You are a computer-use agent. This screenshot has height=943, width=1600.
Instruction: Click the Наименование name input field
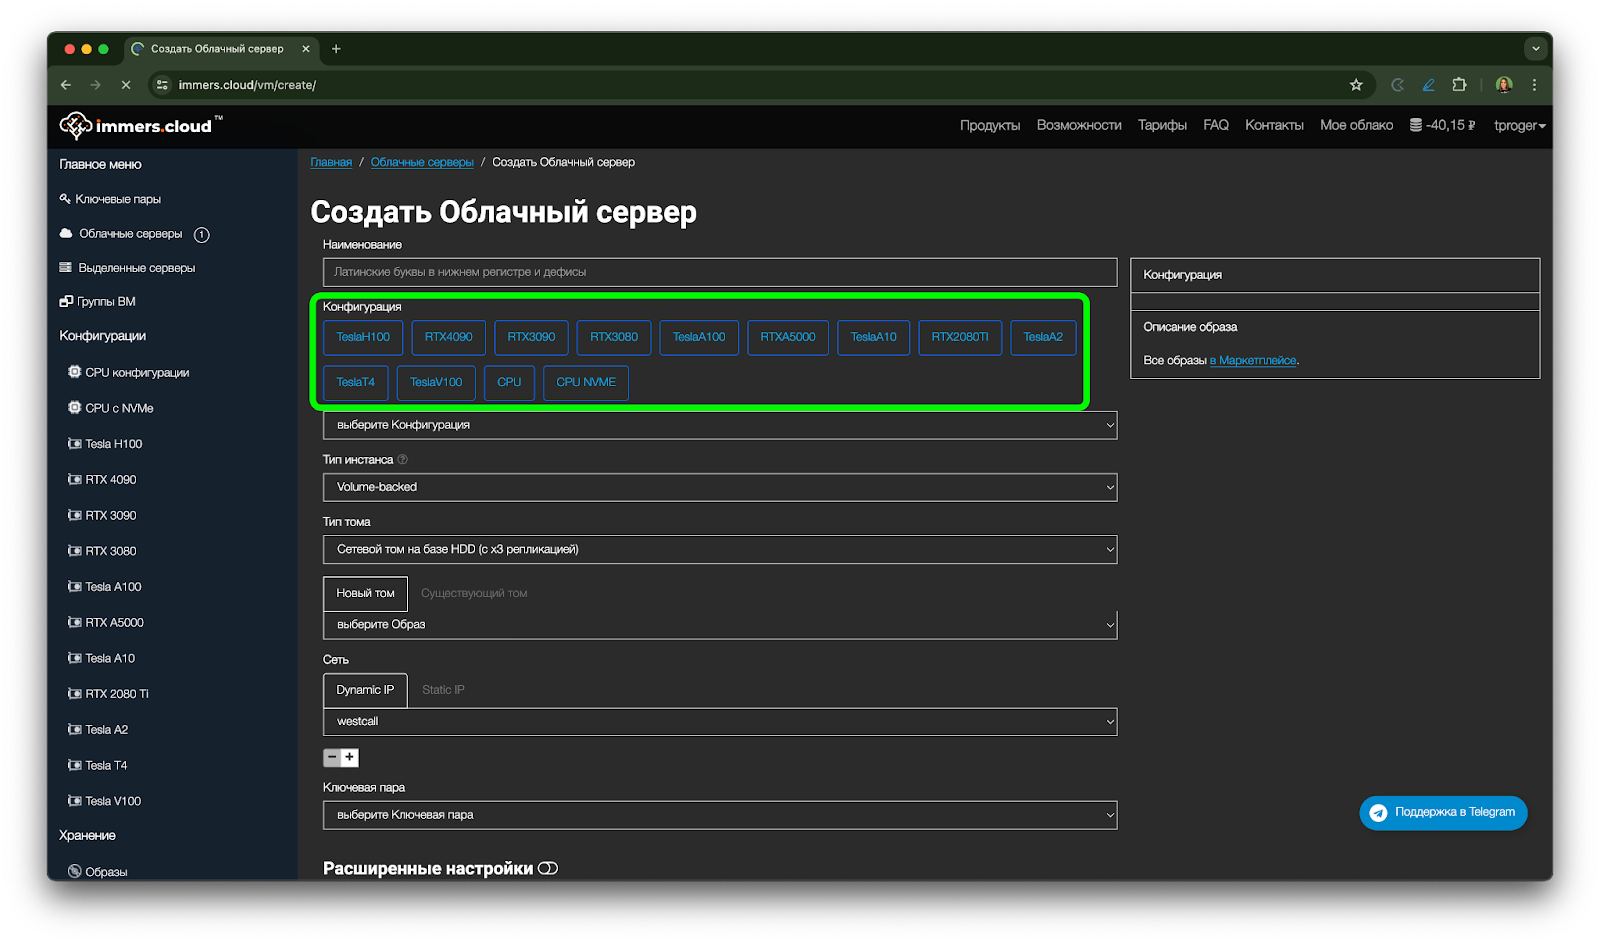[720, 272]
